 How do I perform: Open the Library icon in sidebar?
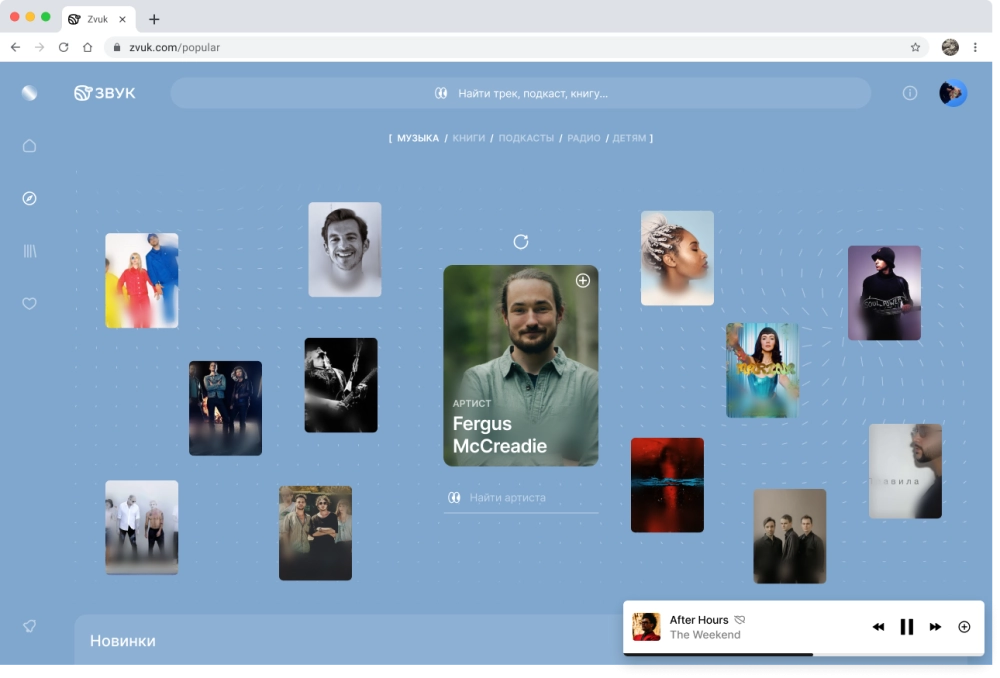[29, 251]
